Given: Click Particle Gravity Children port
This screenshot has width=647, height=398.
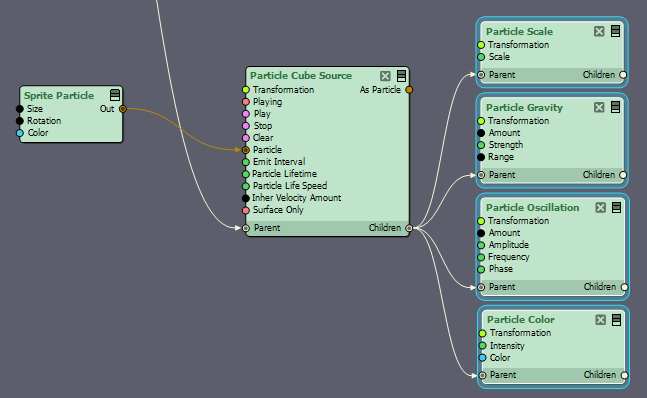Looking at the screenshot, I should [623, 175].
